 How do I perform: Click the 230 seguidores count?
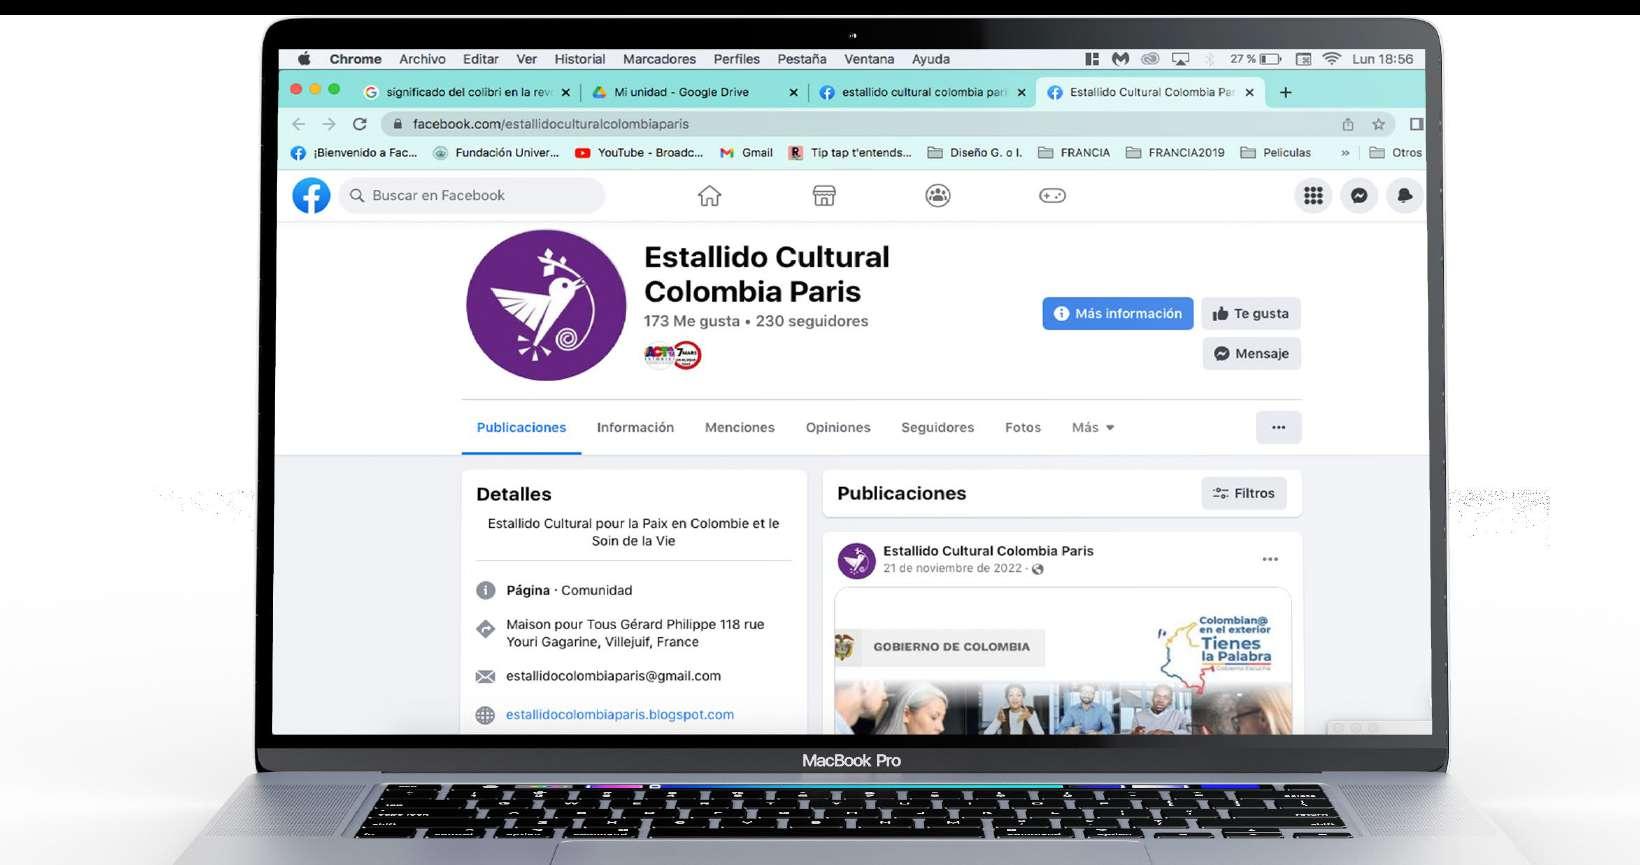click(x=812, y=321)
